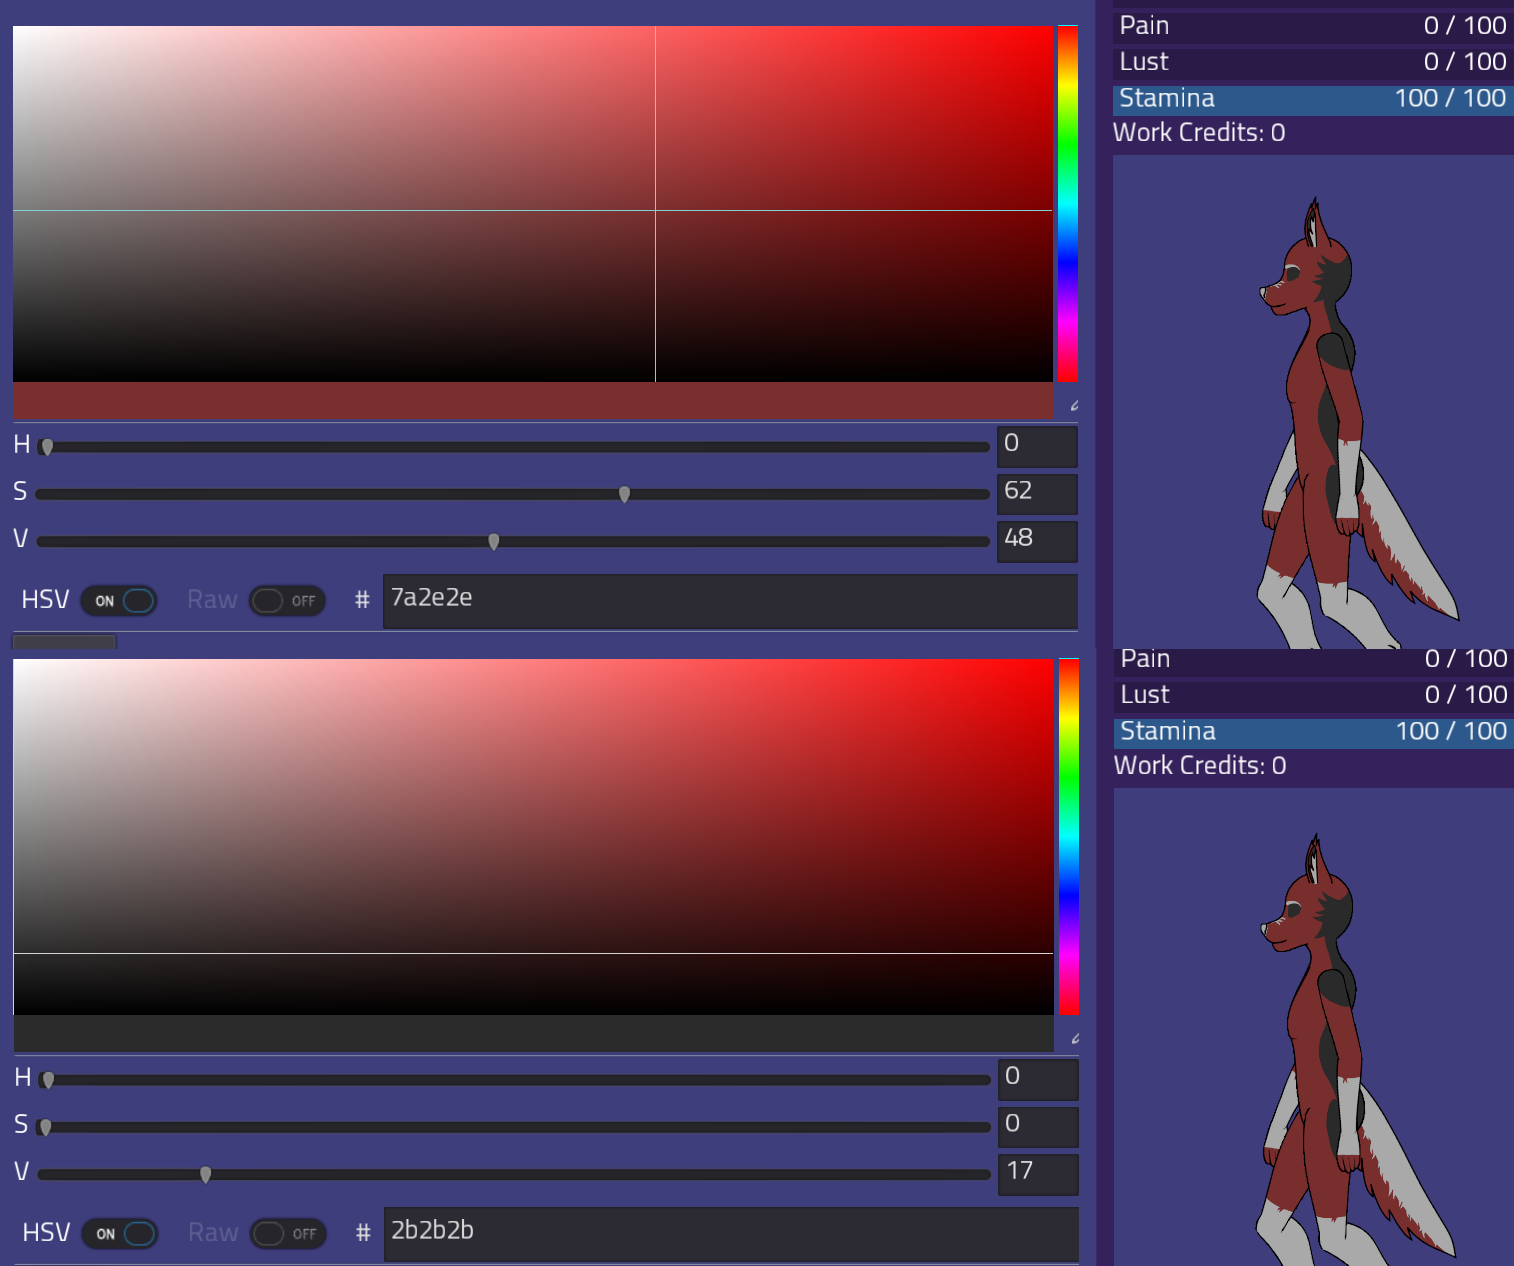
Task: Click the H value box in upper picker
Action: [x=1037, y=446]
